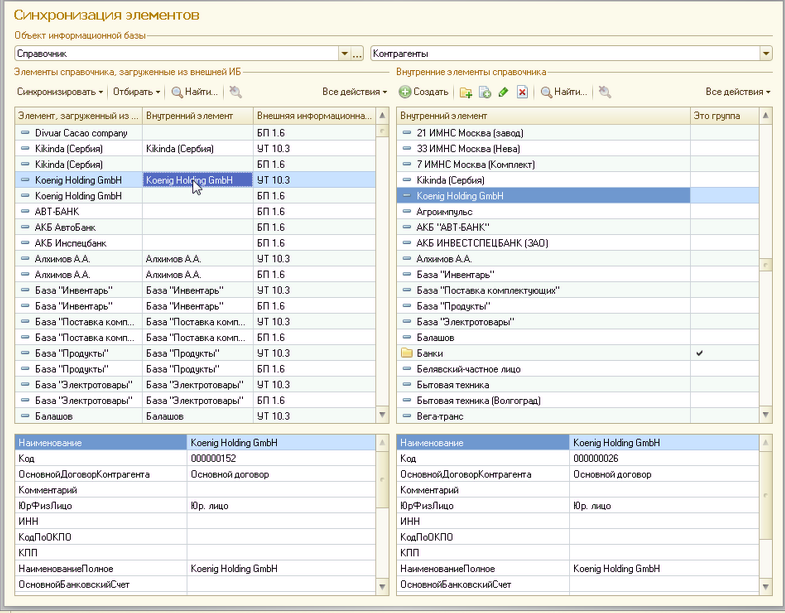
Task: Click the cancel search icon in left toolbar
Action: pos(235,92)
